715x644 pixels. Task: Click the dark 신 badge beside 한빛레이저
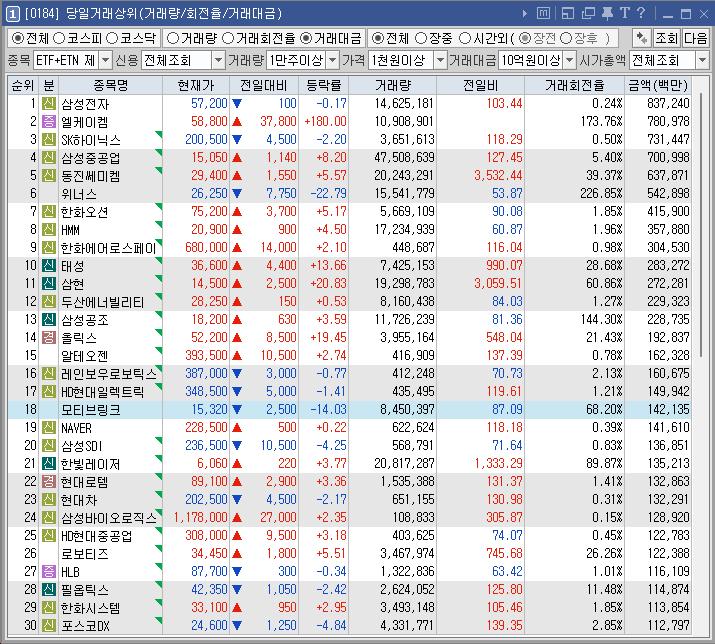coord(49,463)
